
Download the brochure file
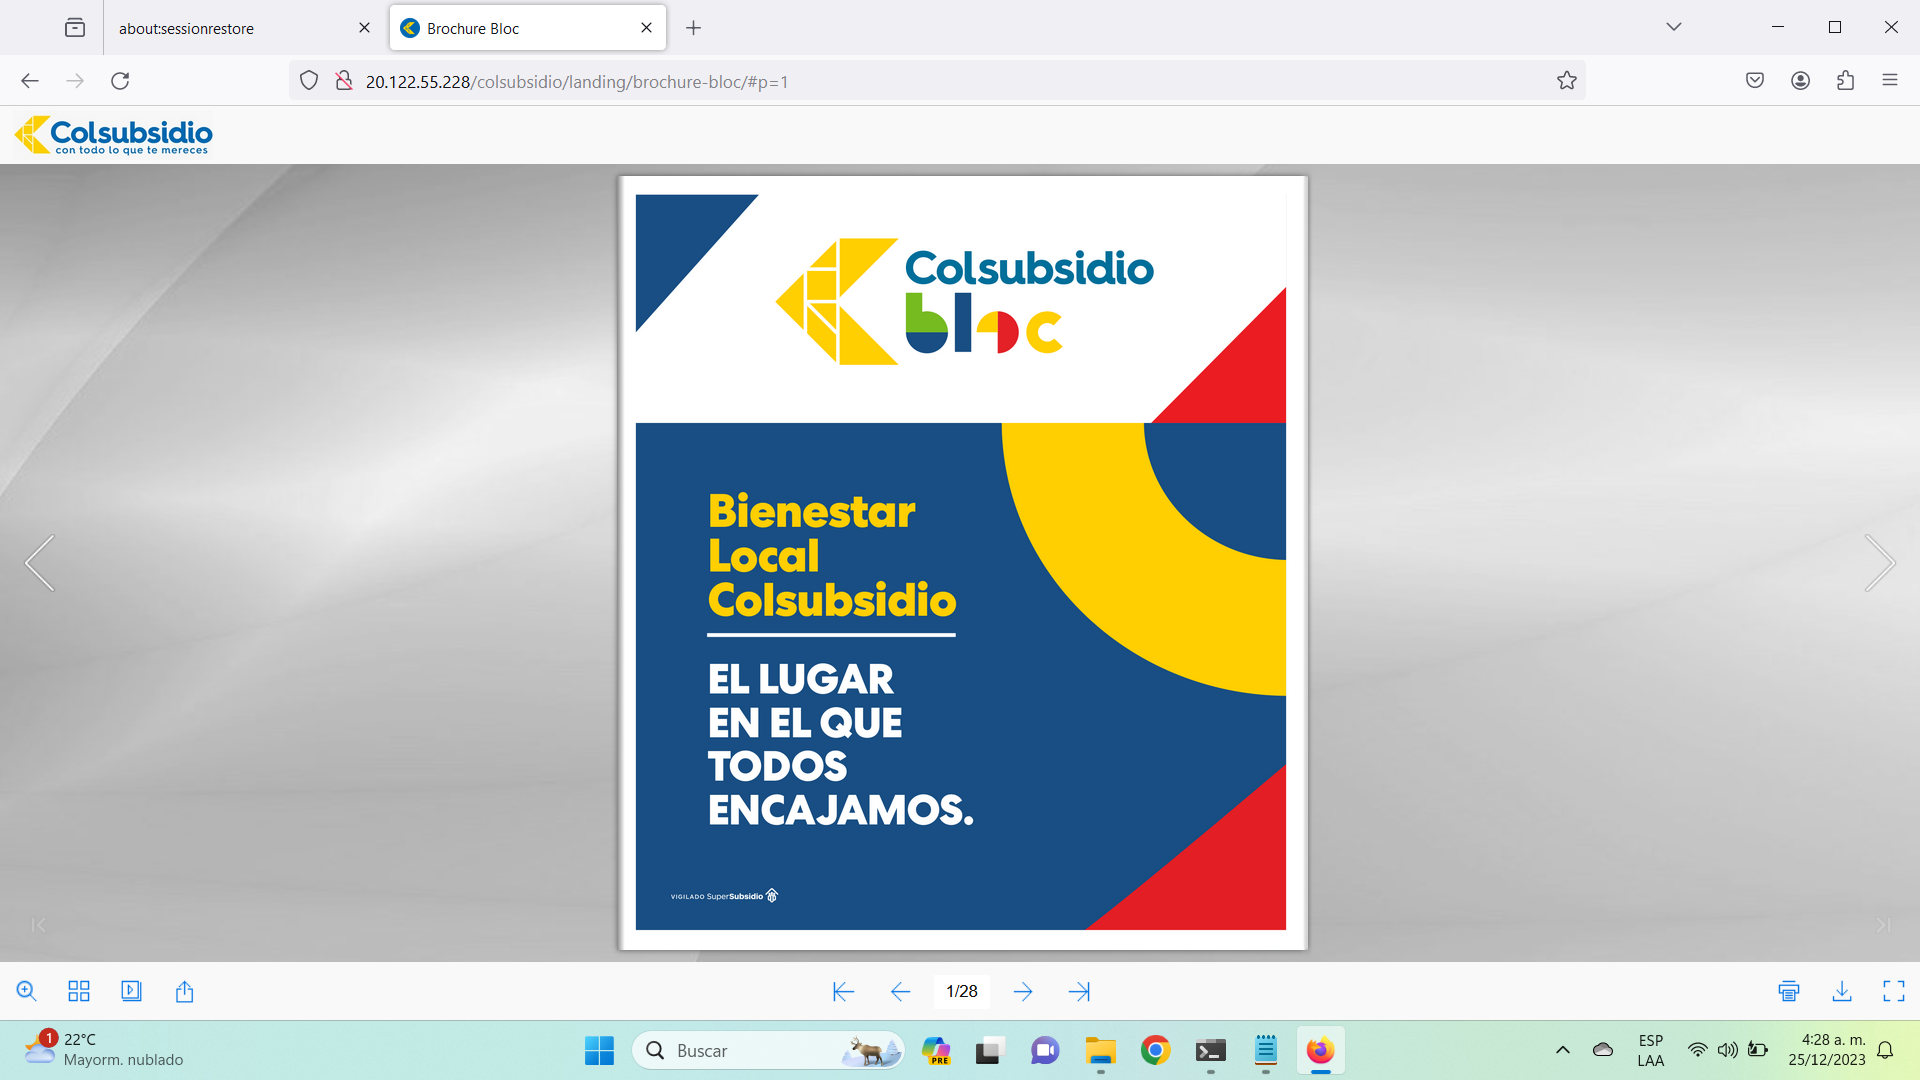[x=1842, y=991]
